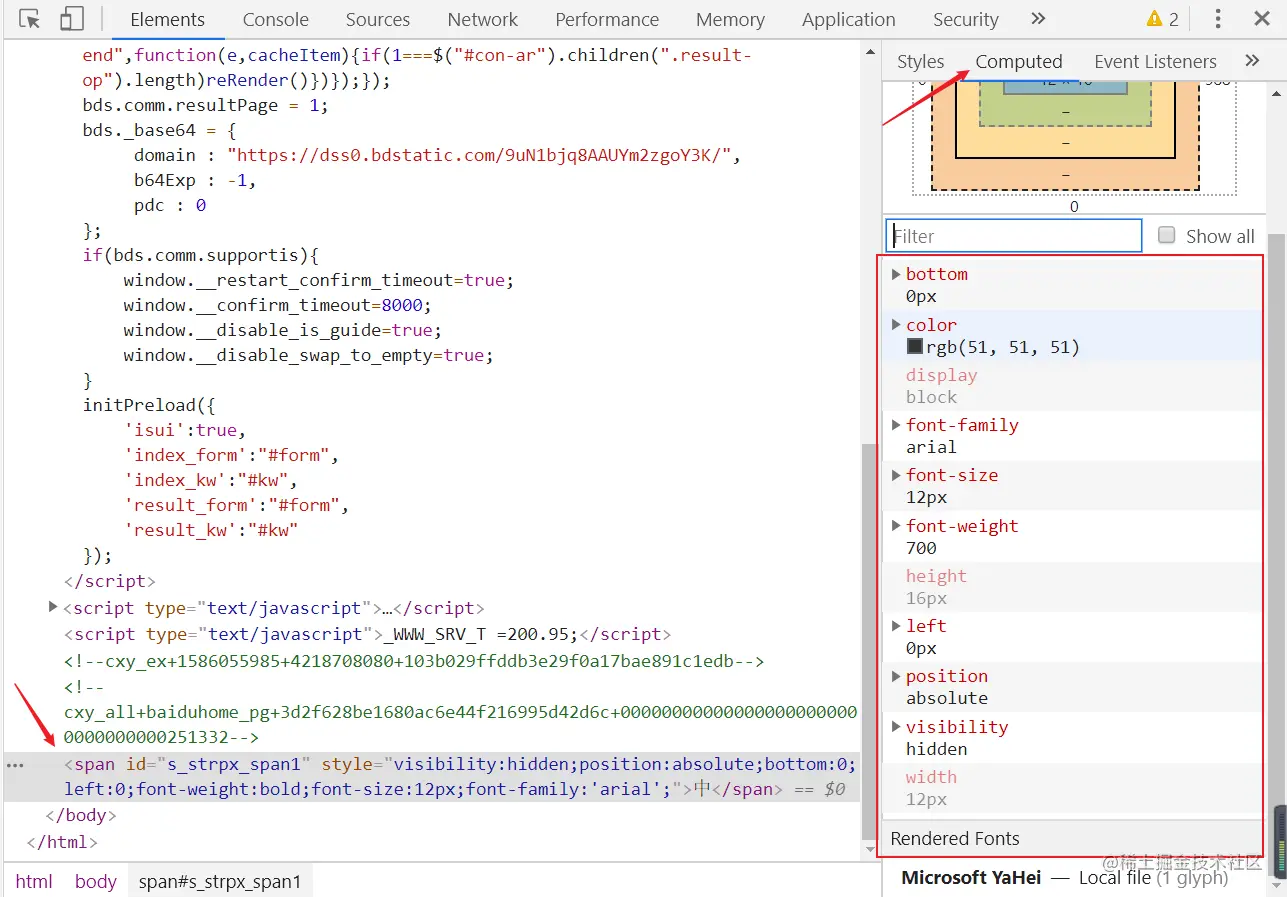Viewport: 1287px width, 897px height.
Task: Activate the inspect element picker icon
Action: pyautogui.click(x=30, y=19)
